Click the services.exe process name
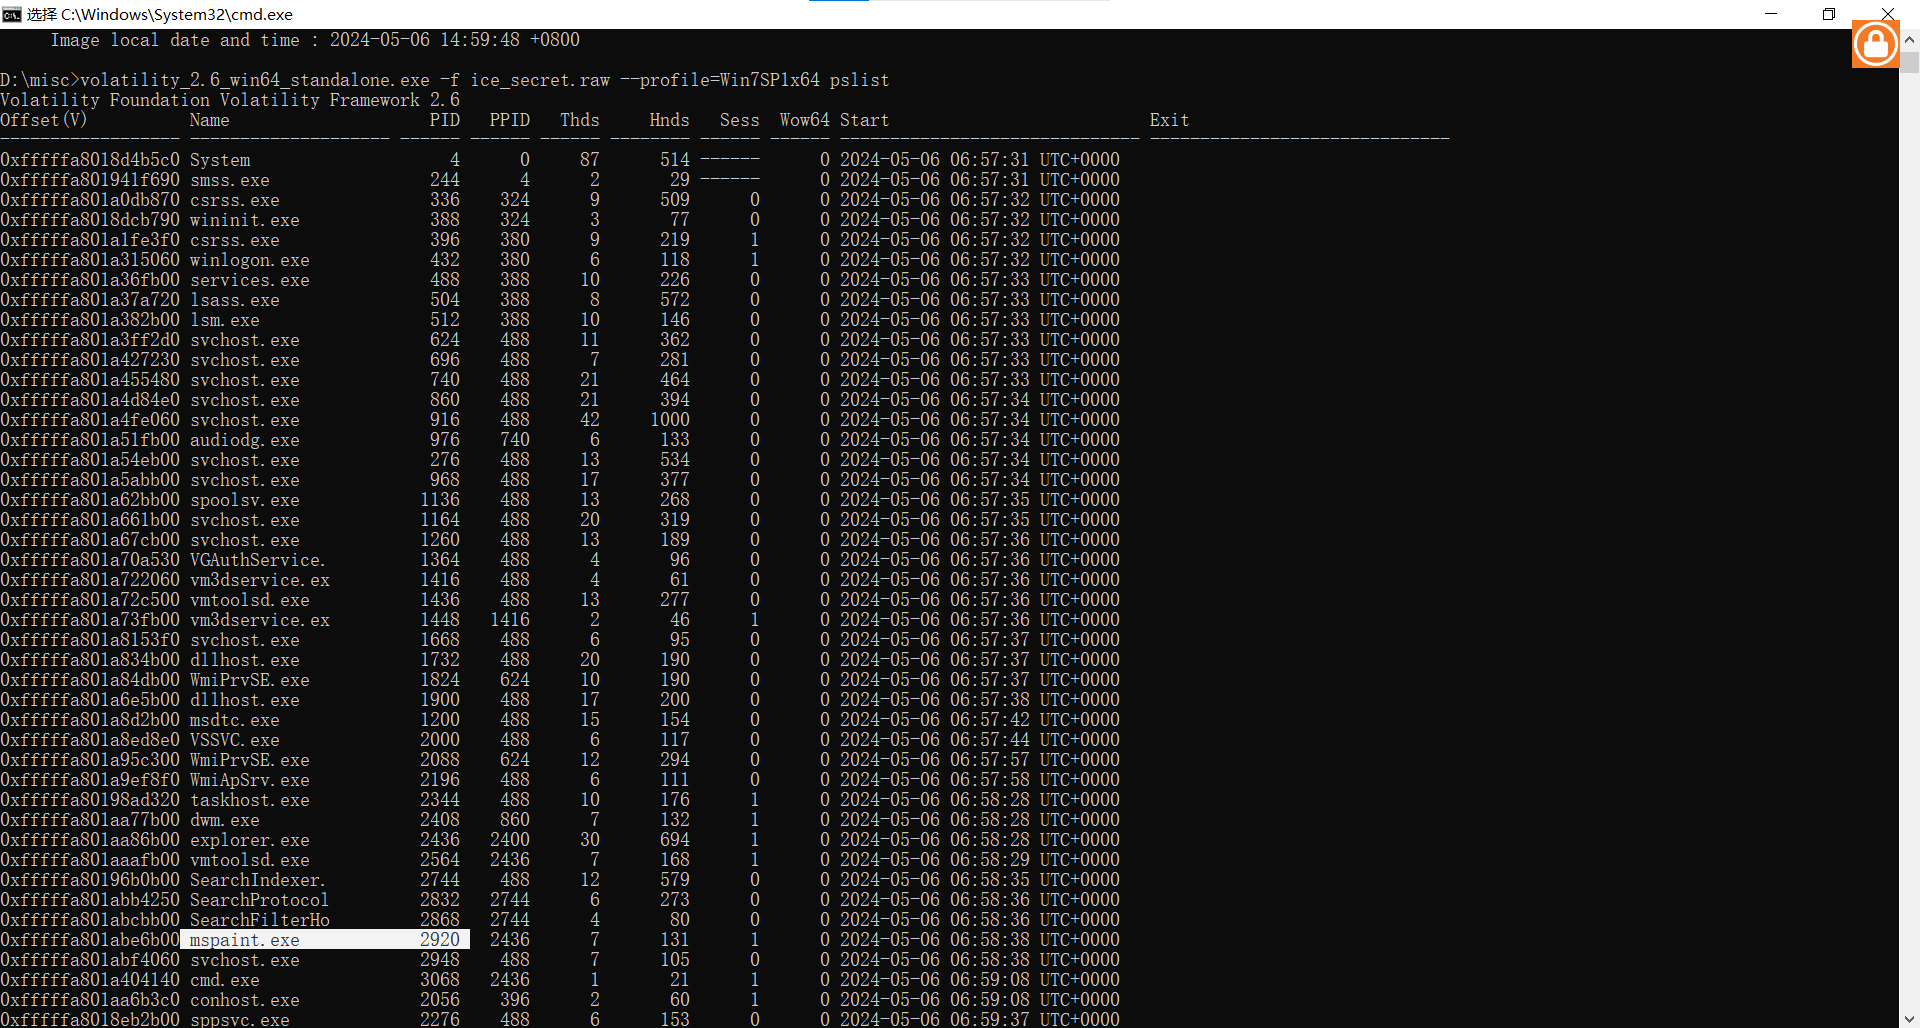Image resolution: width=1920 pixels, height=1028 pixels. [x=250, y=280]
